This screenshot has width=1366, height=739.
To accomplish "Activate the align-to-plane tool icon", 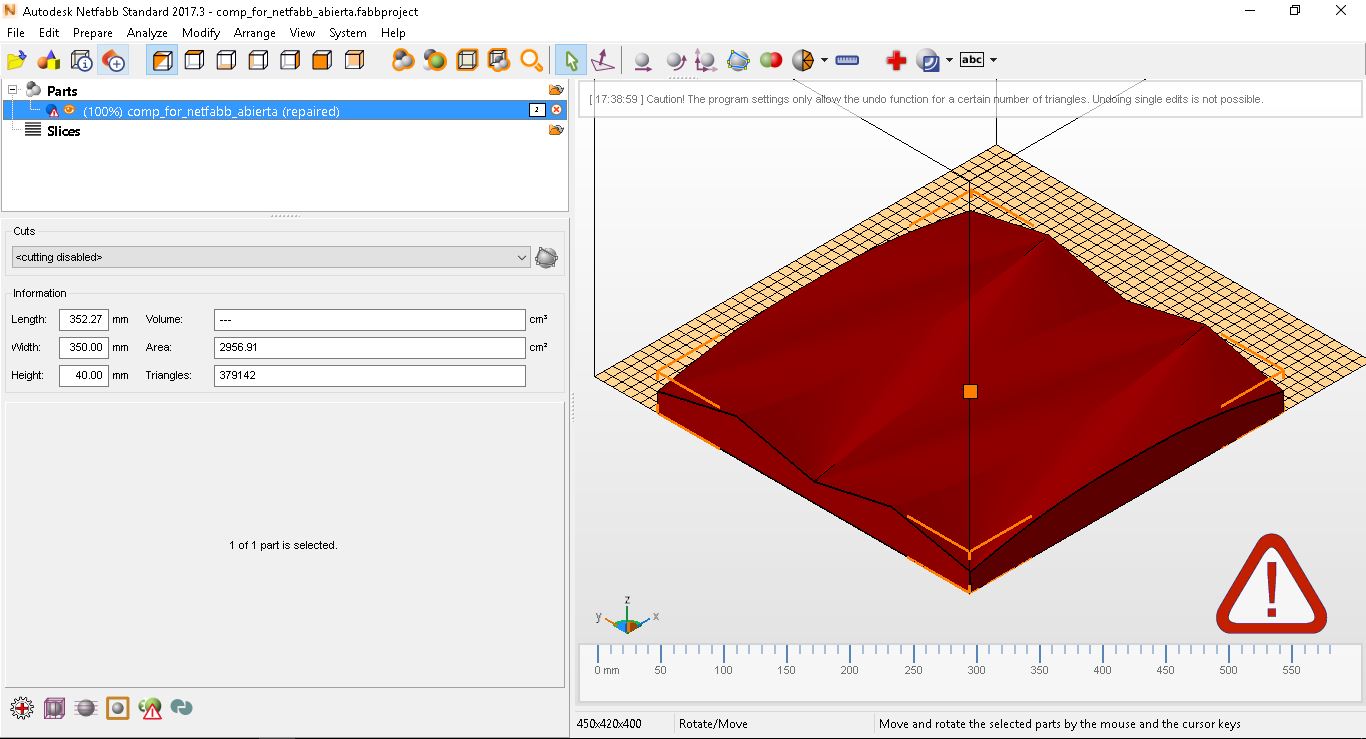I will [603, 61].
